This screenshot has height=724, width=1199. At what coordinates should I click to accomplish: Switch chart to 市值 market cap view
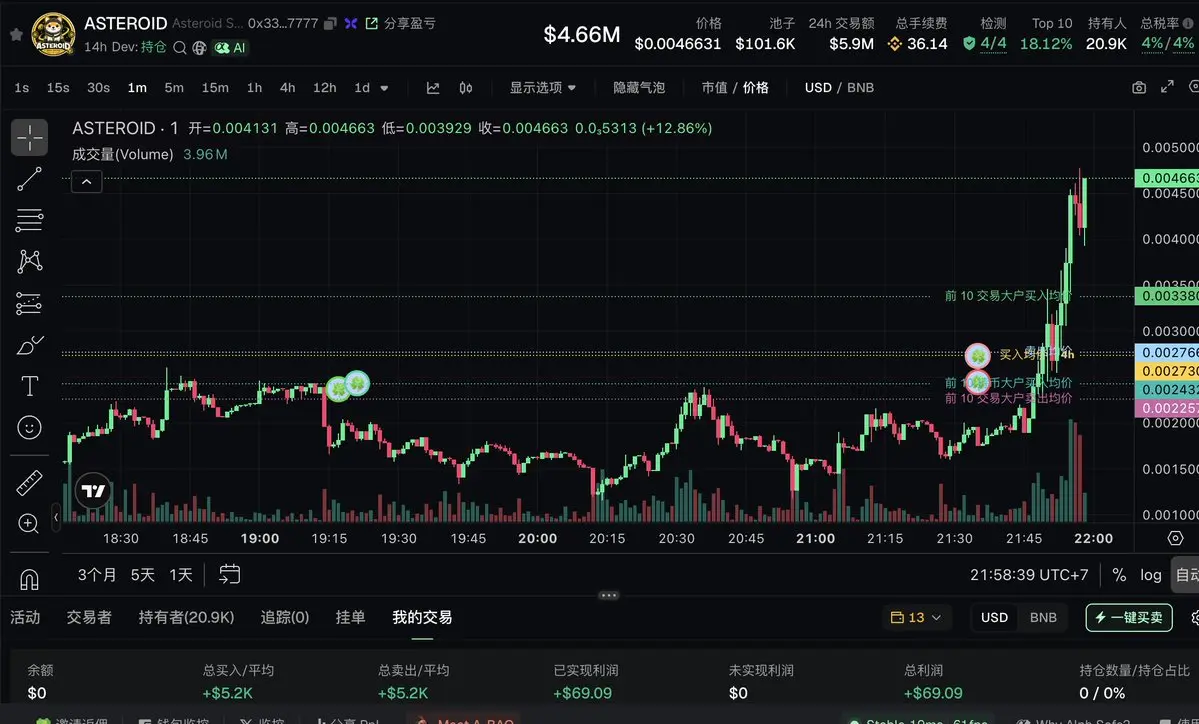pos(715,88)
